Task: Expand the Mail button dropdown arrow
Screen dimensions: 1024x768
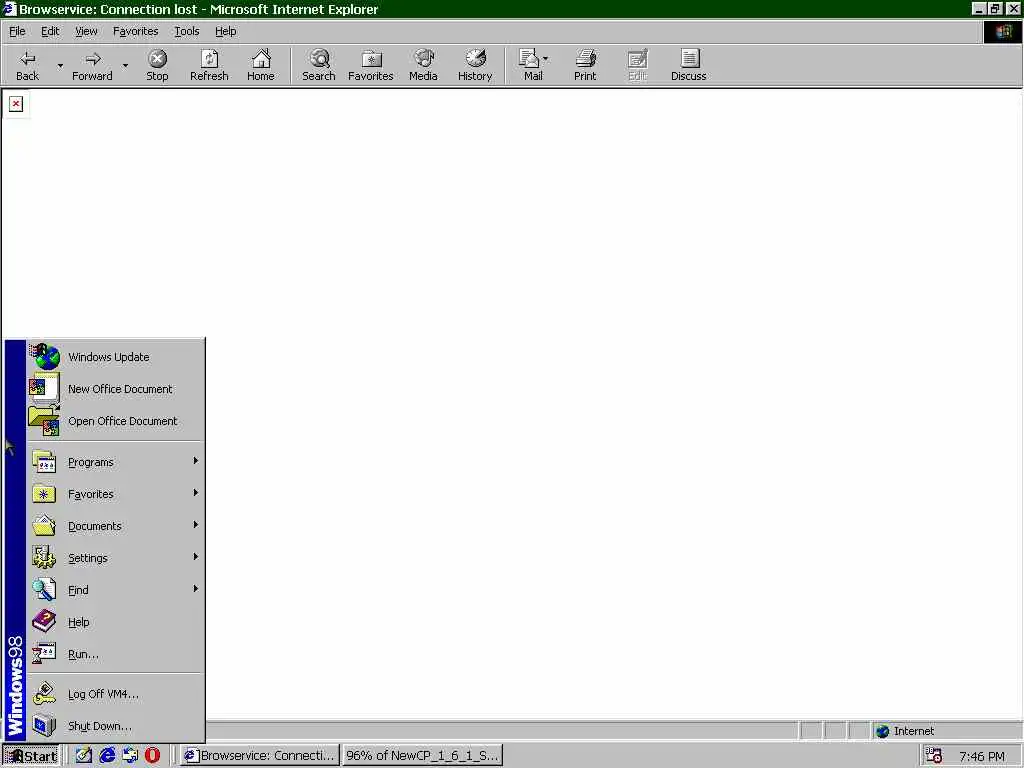Action: pyautogui.click(x=546, y=59)
